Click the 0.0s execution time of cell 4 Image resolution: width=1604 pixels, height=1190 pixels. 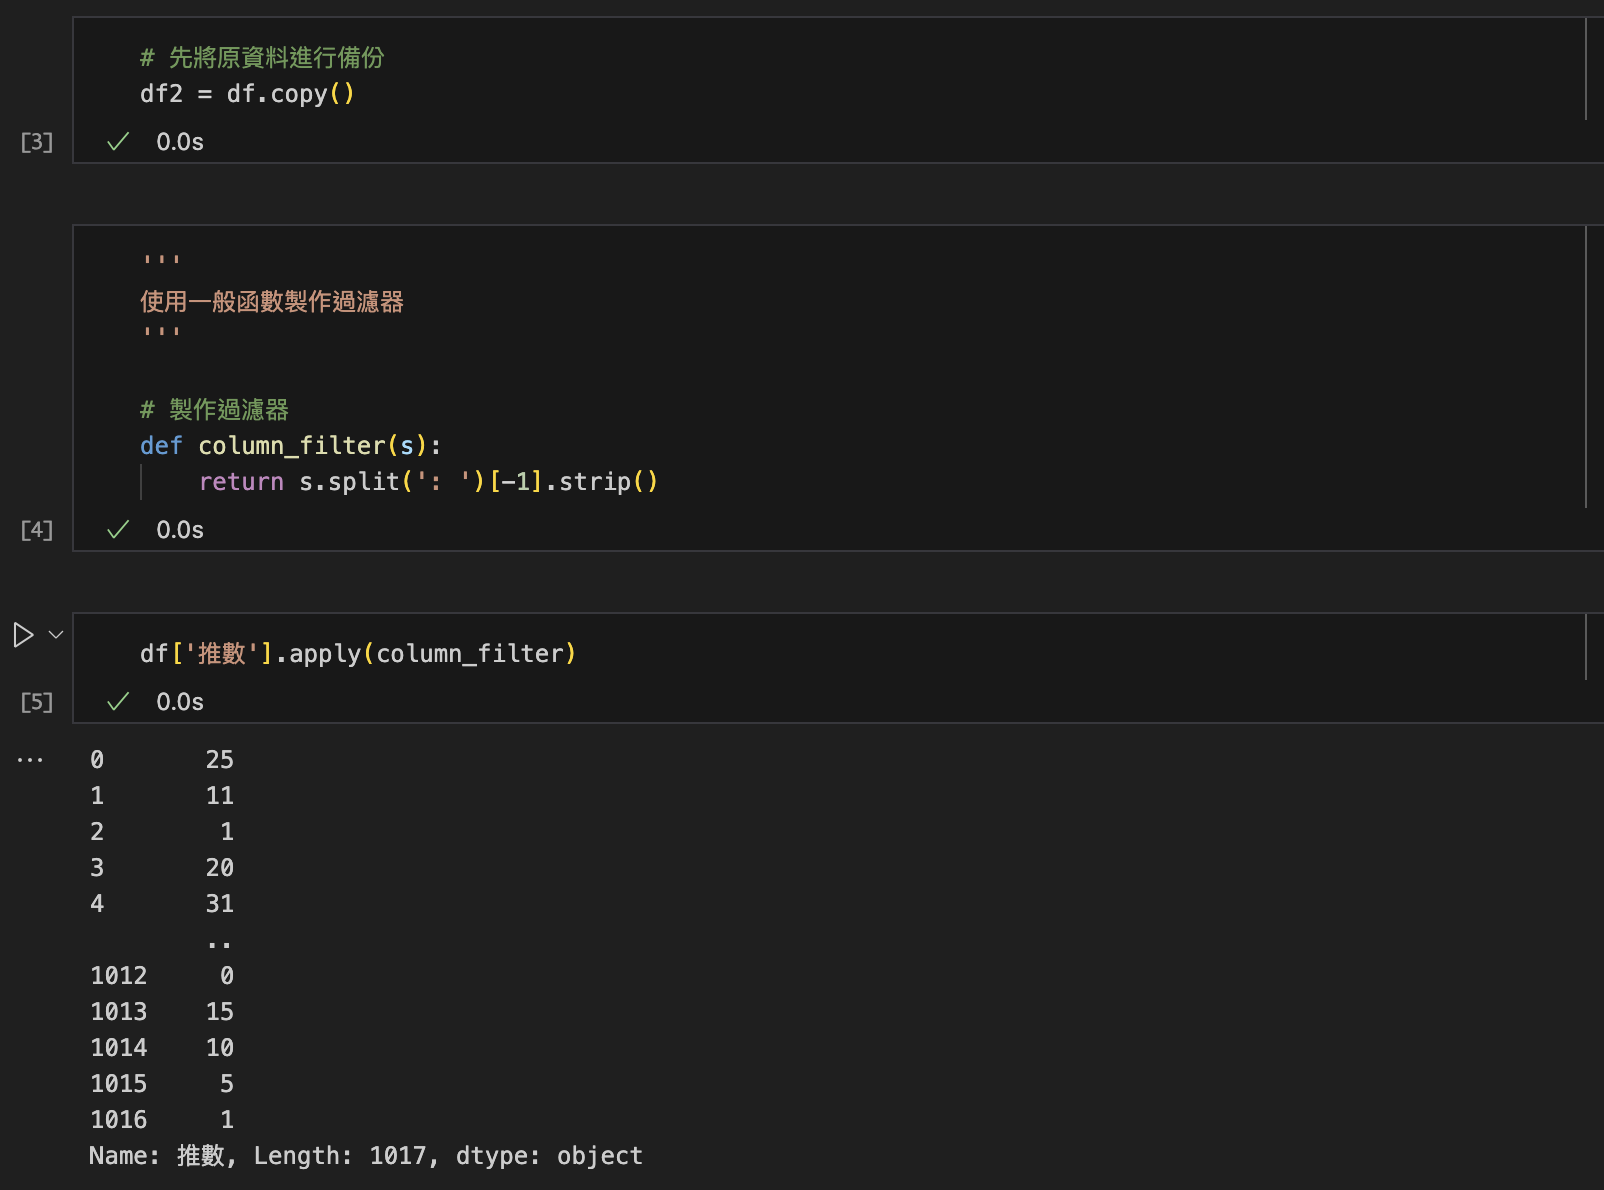pos(180,530)
